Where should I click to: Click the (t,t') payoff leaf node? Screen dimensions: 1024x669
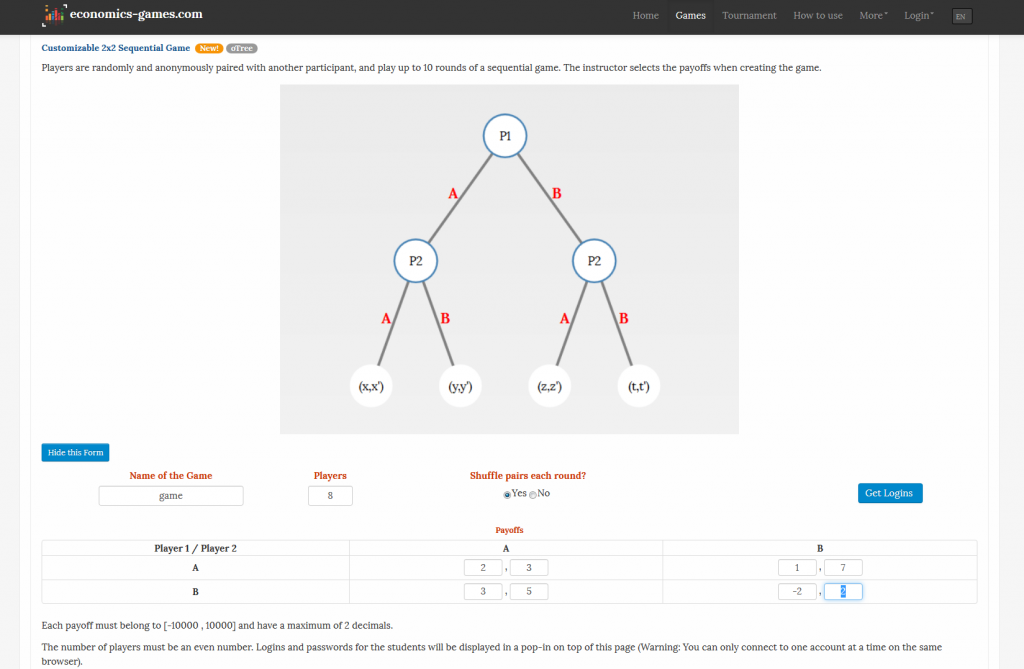pyautogui.click(x=638, y=386)
